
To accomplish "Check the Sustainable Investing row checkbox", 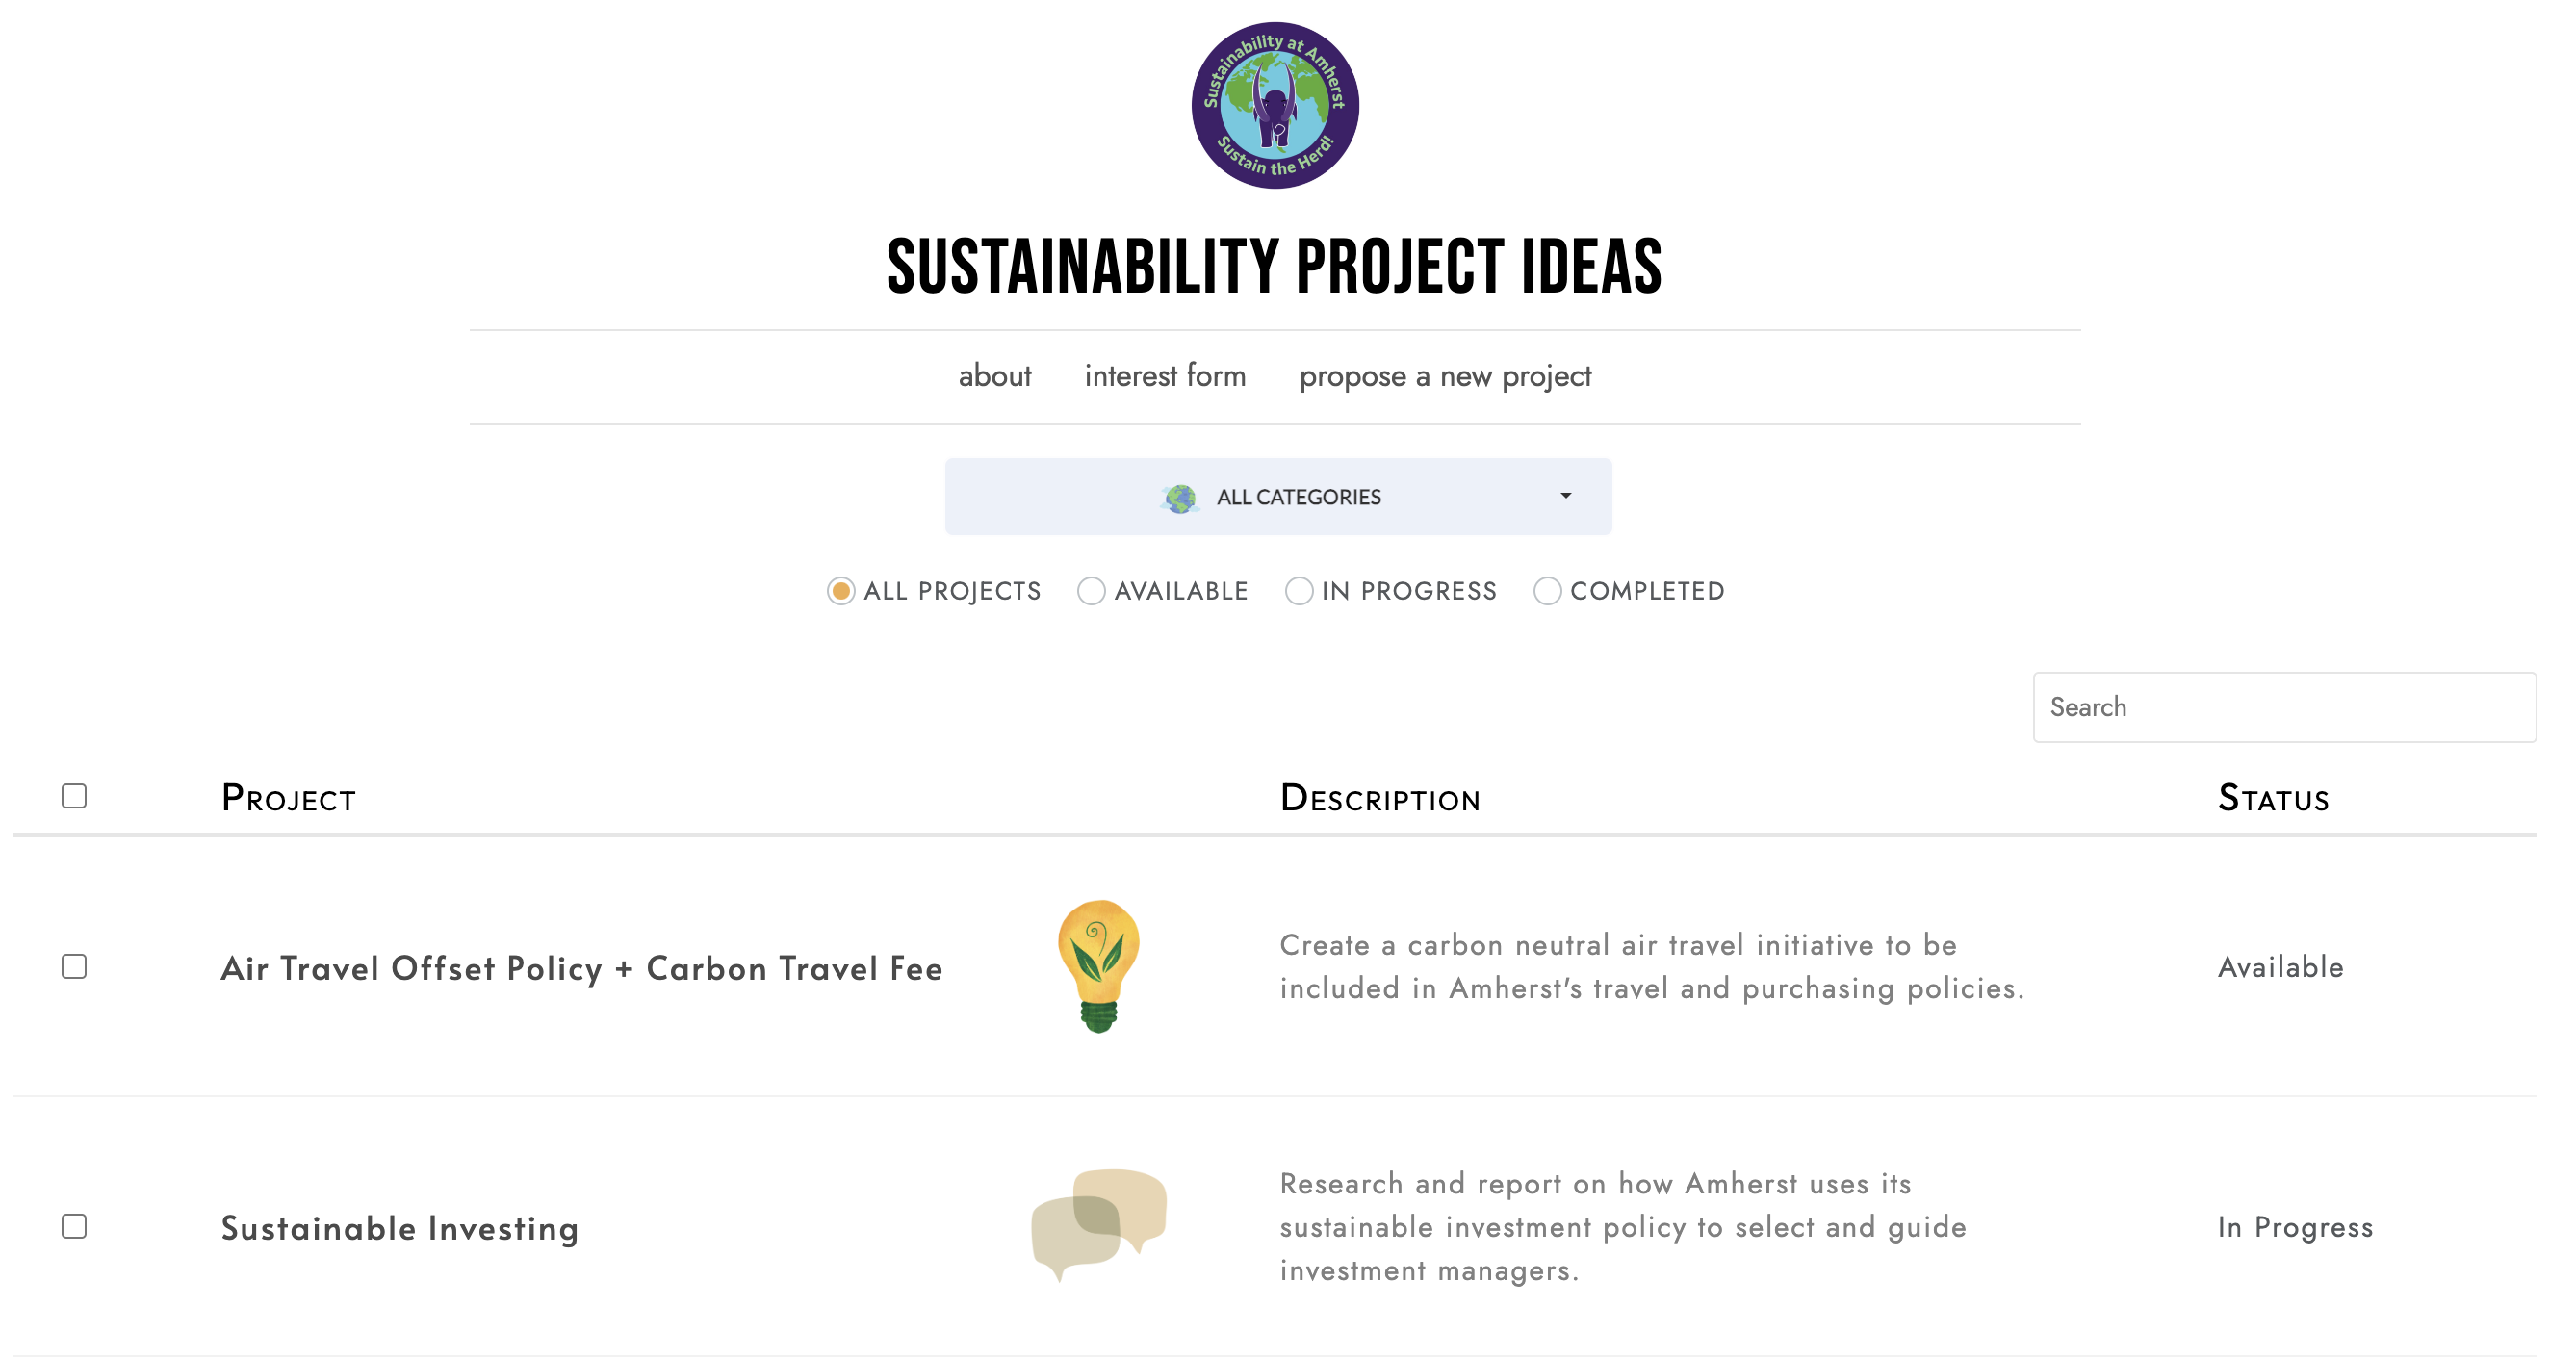I will click(74, 1226).
